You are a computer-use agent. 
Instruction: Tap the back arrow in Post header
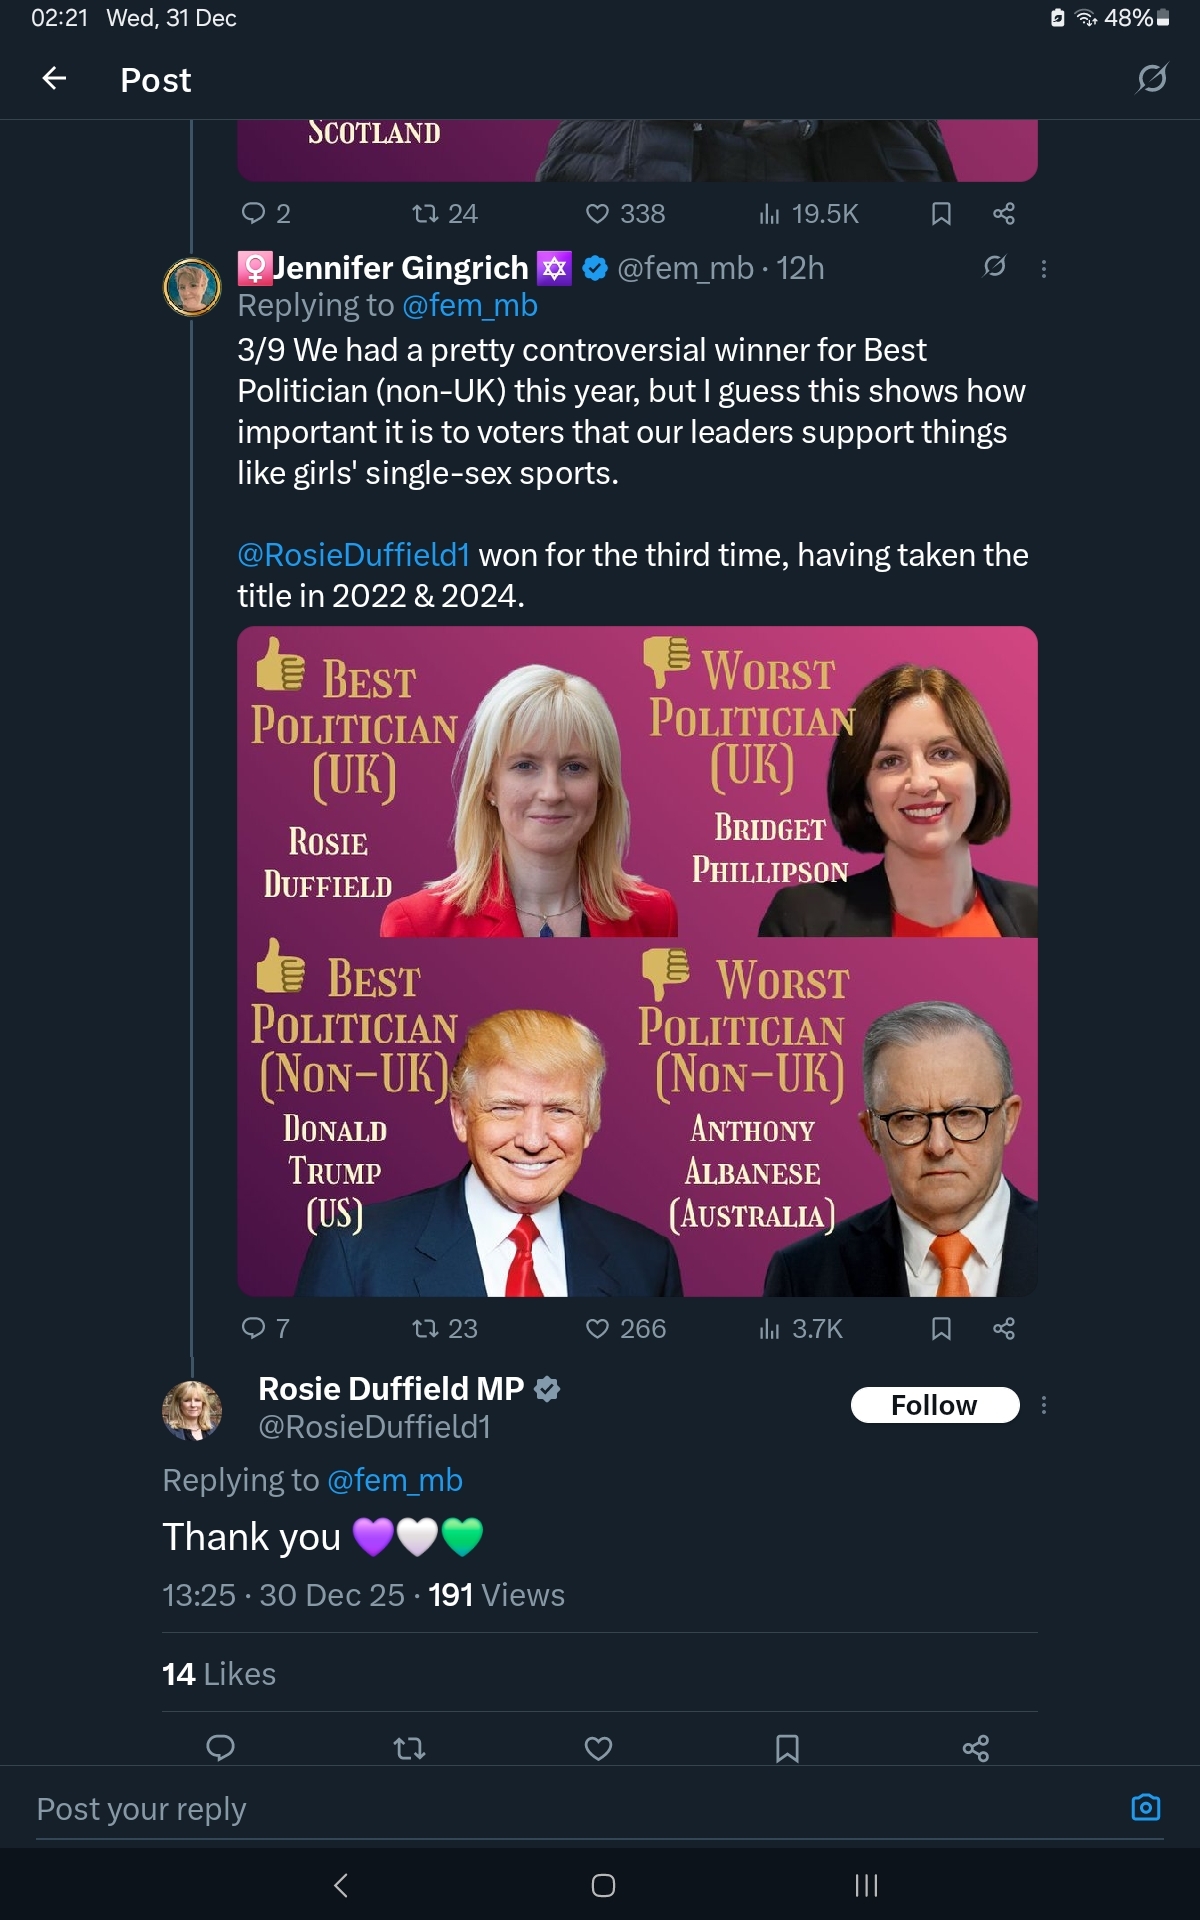click(55, 79)
